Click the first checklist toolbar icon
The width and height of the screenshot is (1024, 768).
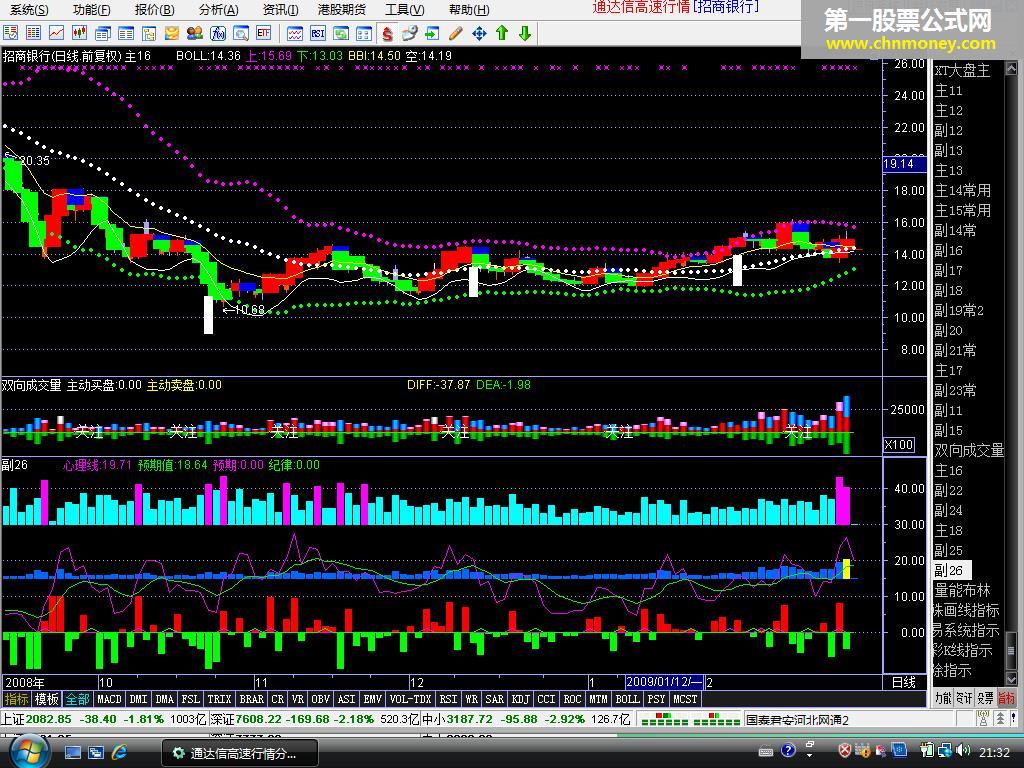click(x=10, y=33)
